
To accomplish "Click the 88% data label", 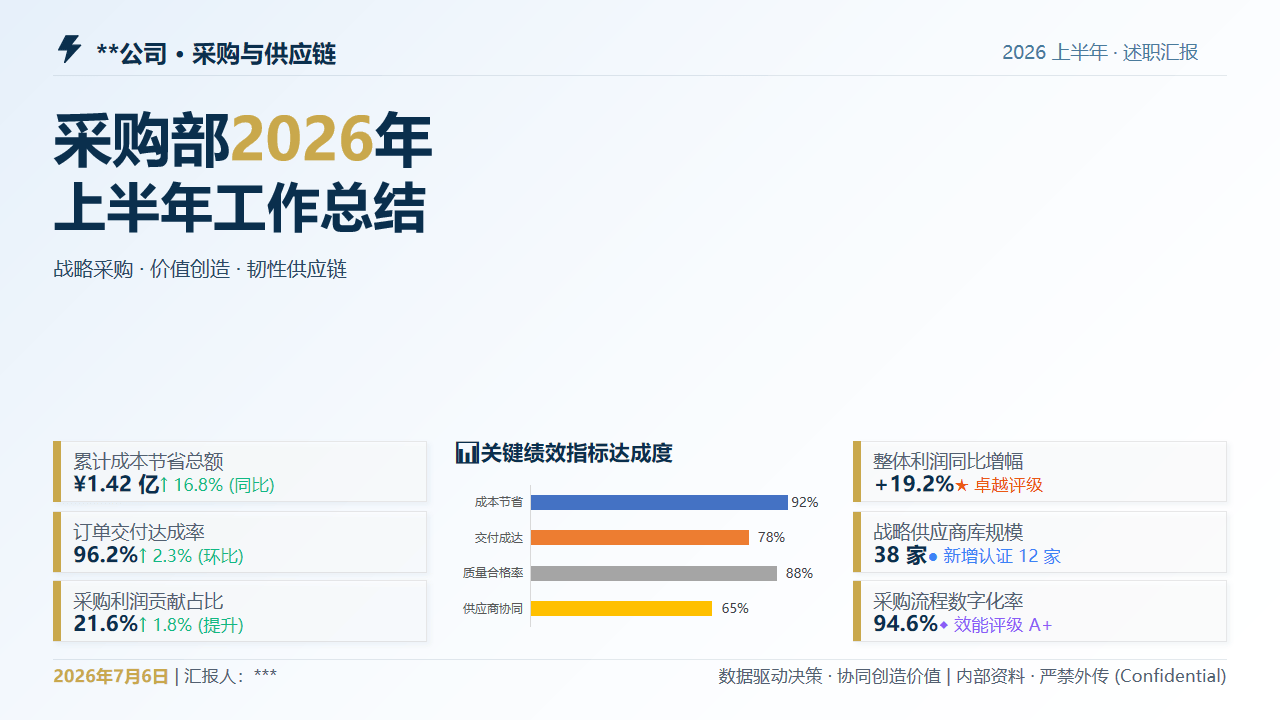I will point(799,573).
